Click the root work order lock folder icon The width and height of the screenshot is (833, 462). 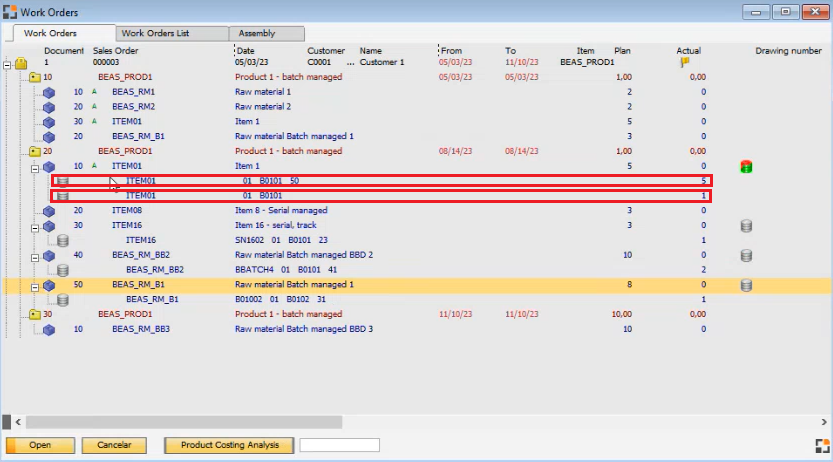click(21, 63)
